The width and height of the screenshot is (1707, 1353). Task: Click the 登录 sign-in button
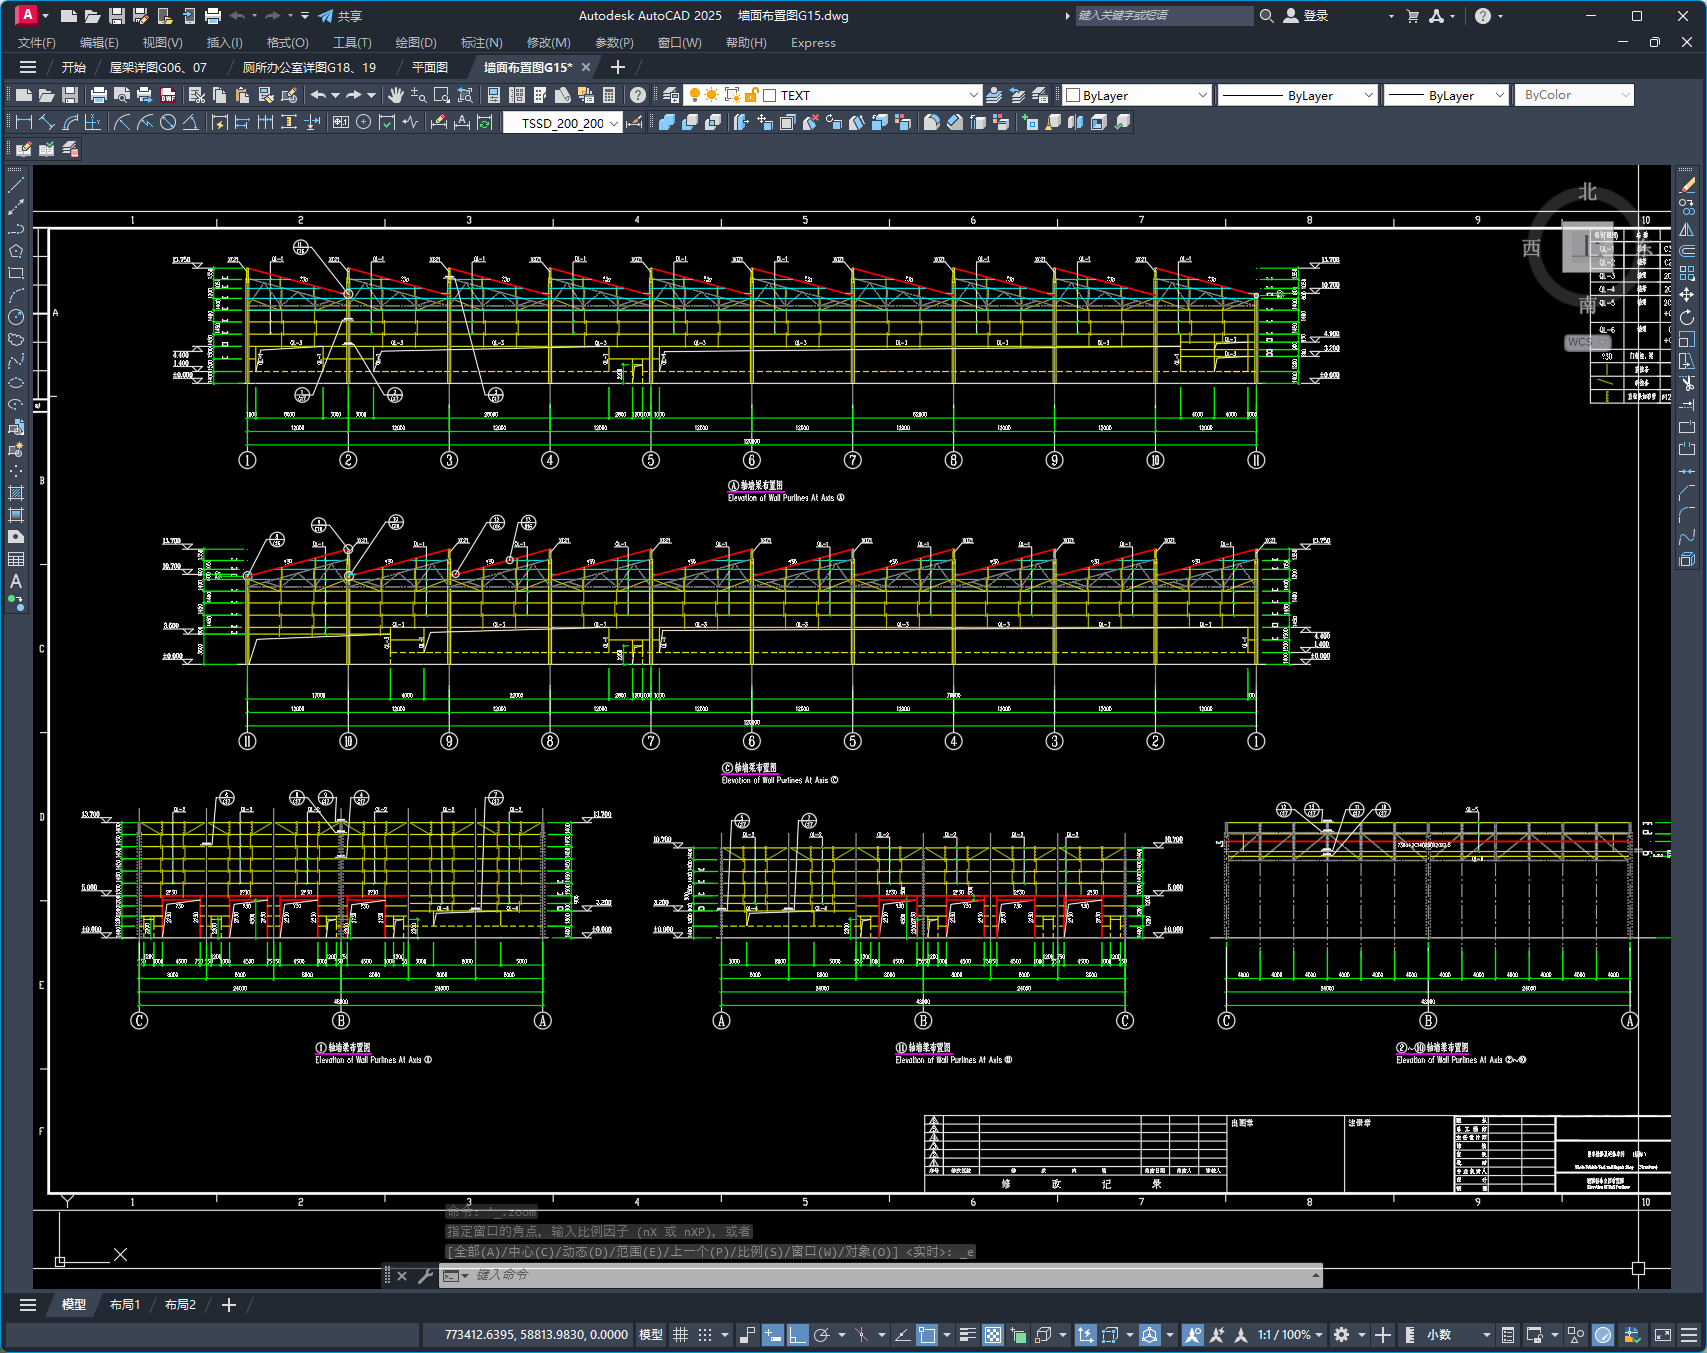tap(1306, 16)
